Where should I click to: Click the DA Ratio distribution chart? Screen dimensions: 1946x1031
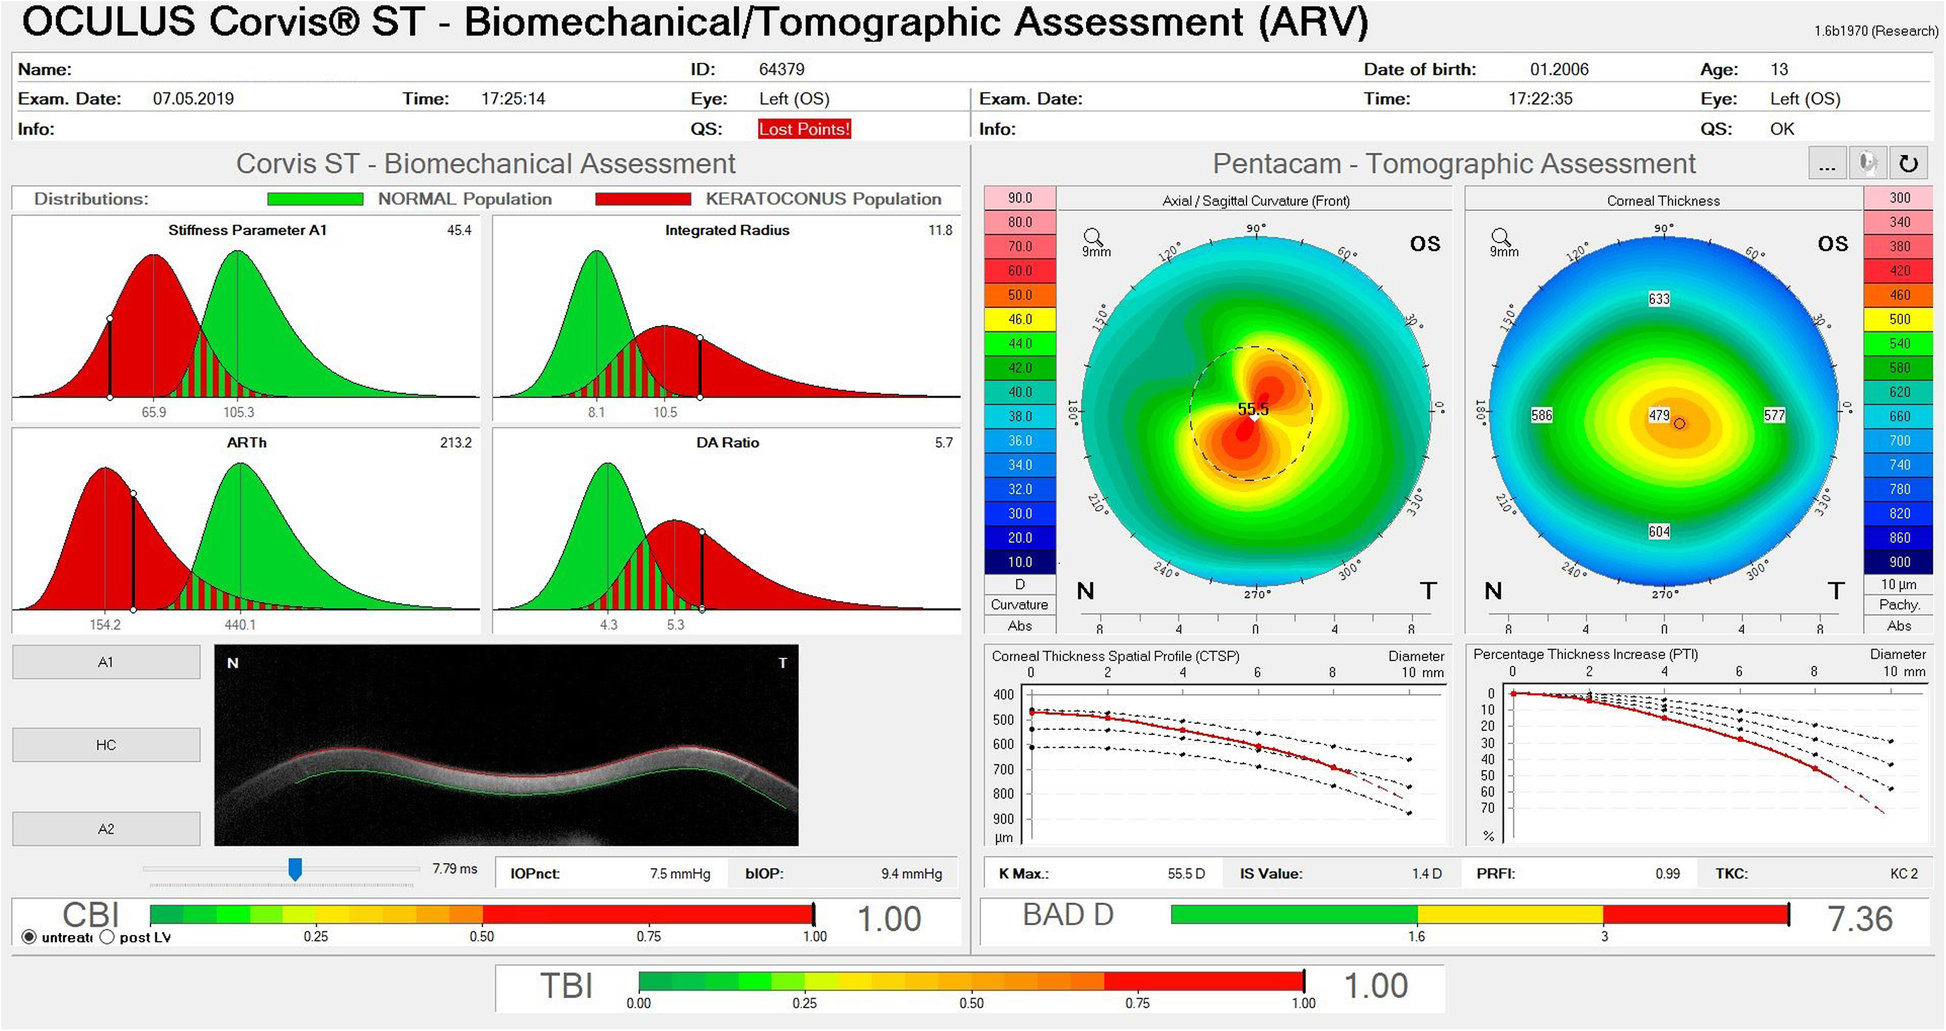point(727,531)
